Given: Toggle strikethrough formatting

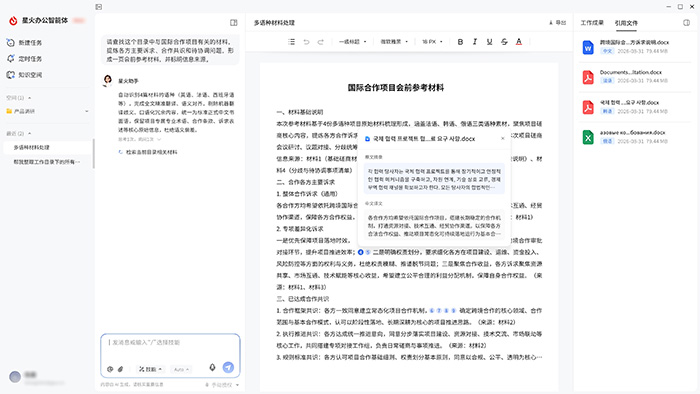Looking at the screenshot, I should coord(504,42).
